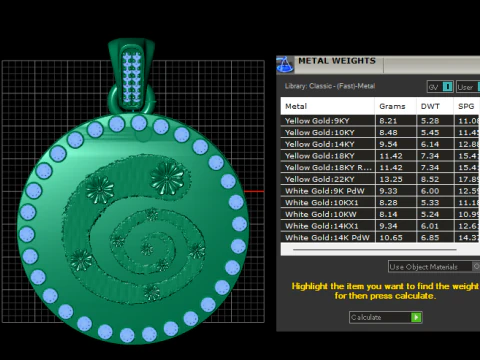Click the DWT column header
480x360 pixels.
435,106
